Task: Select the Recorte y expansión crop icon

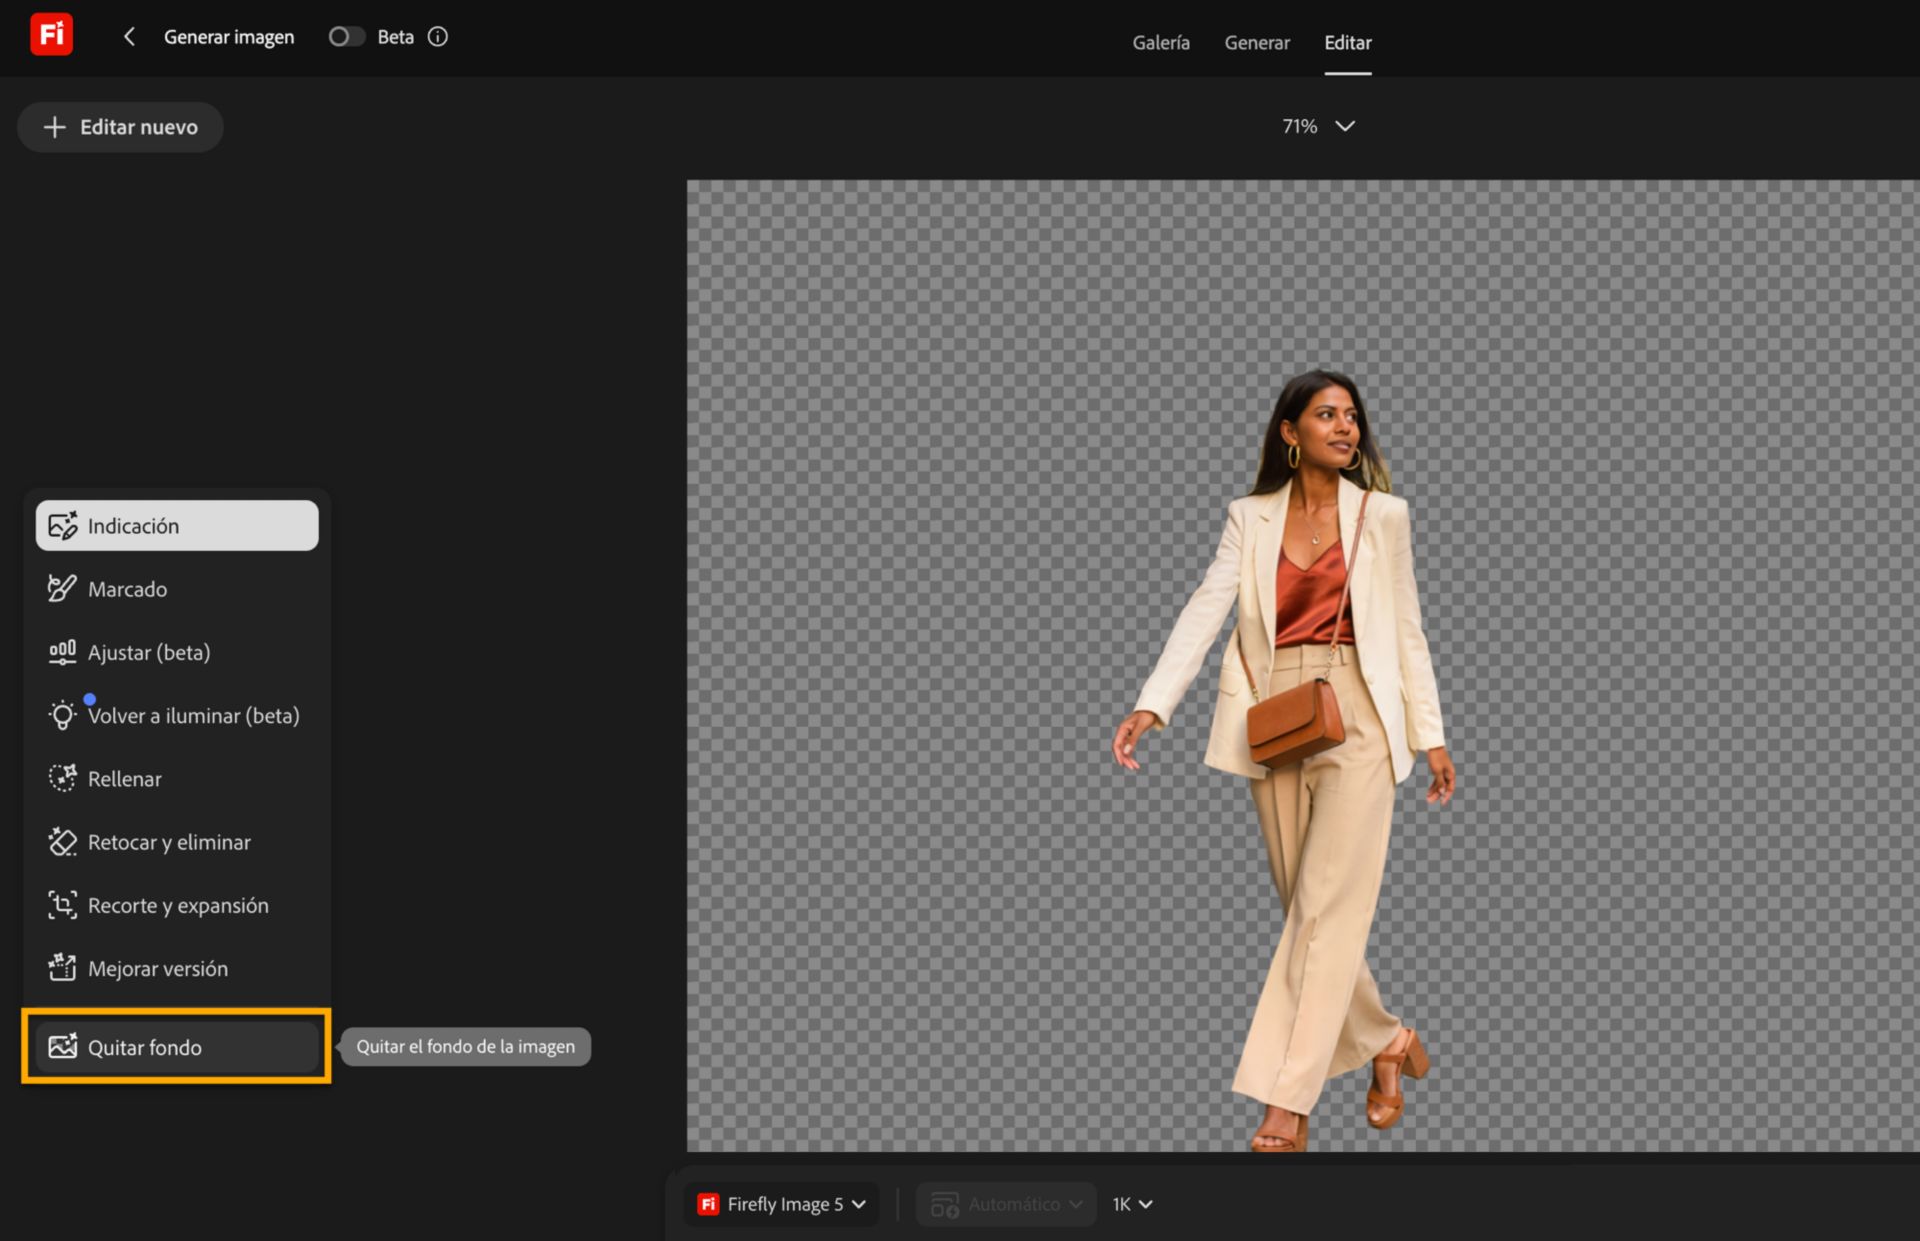Action: click(x=62, y=905)
